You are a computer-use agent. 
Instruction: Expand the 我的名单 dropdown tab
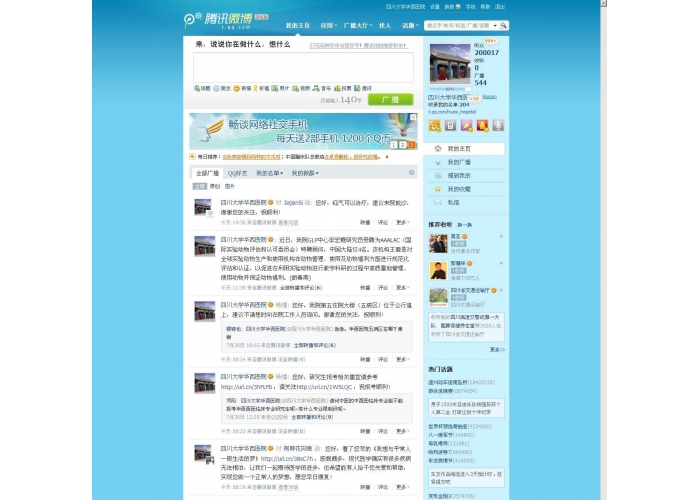point(269,173)
